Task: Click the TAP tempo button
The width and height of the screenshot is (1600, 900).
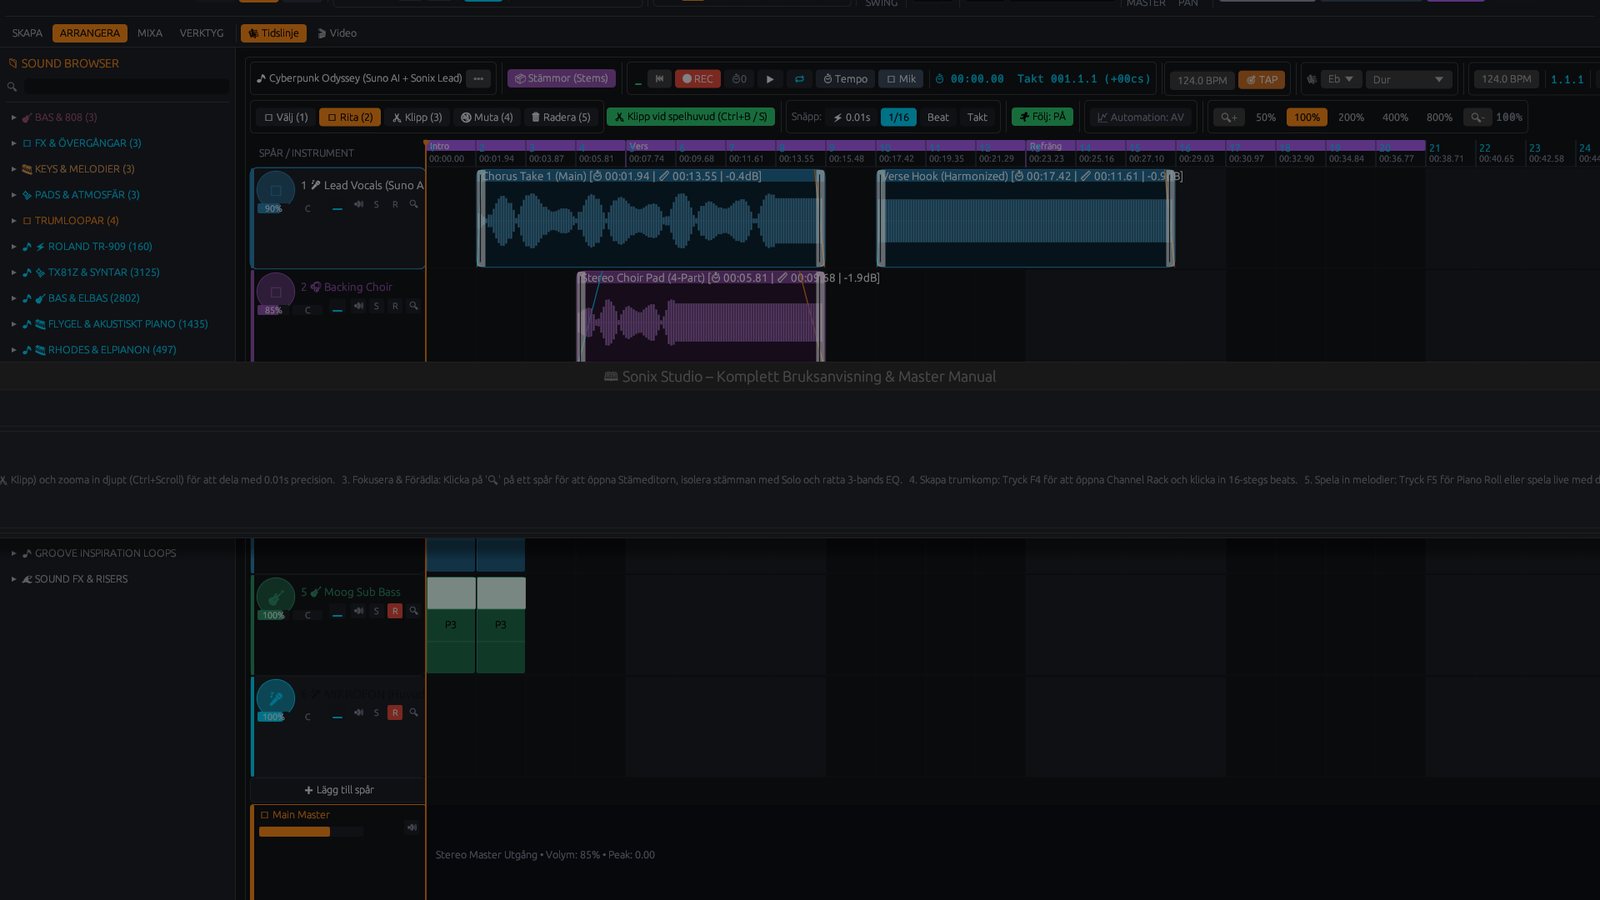Action: [x=1262, y=79]
